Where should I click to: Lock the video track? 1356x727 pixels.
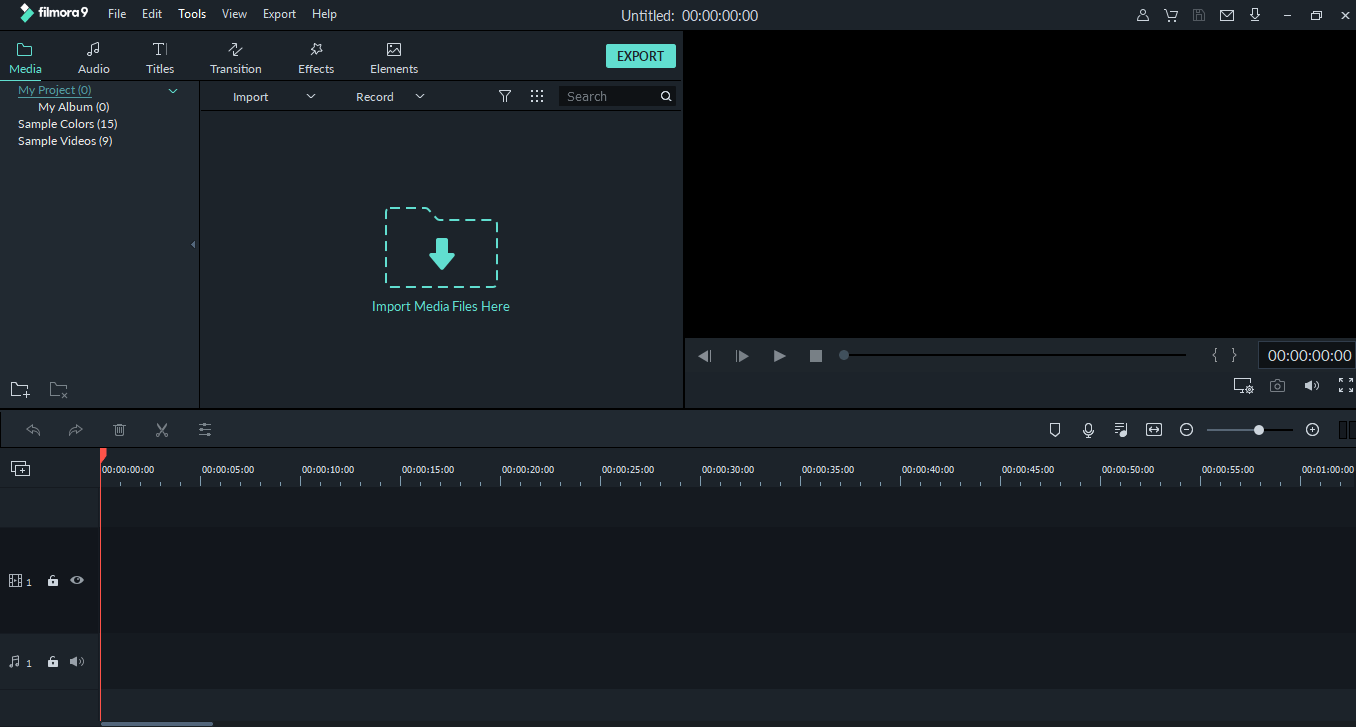[52, 580]
